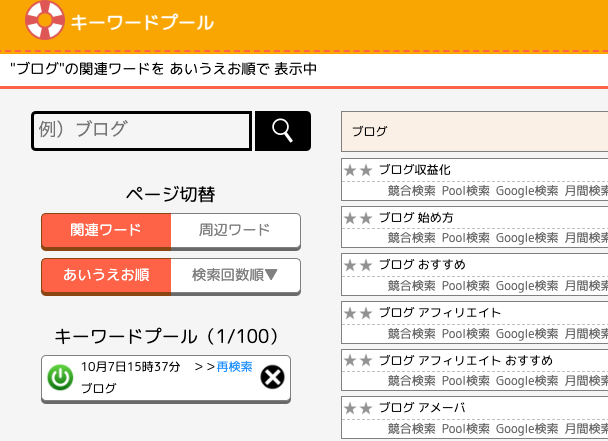This screenshot has height=441, width=608.
Task: Switch to 周辺ワード page
Action: (x=235, y=230)
